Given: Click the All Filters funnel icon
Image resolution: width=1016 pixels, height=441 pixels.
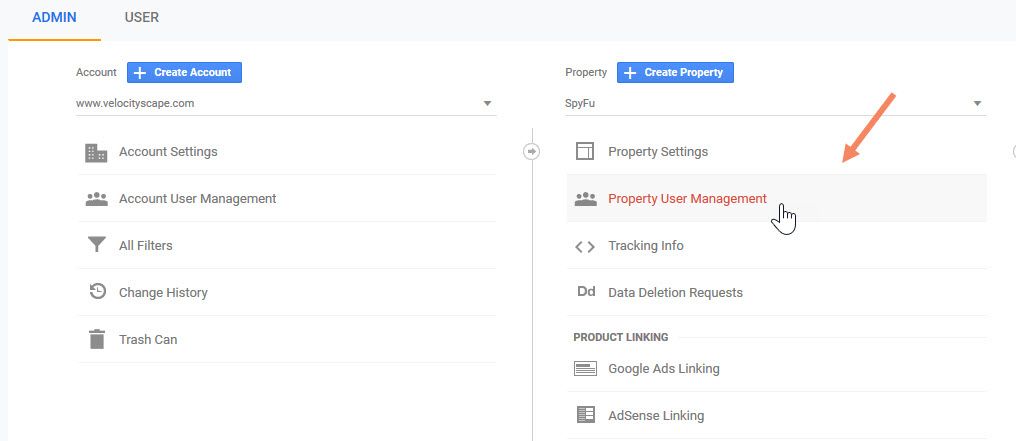Looking at the screenshot, I should pyautogui.click(x=96, y=246).
